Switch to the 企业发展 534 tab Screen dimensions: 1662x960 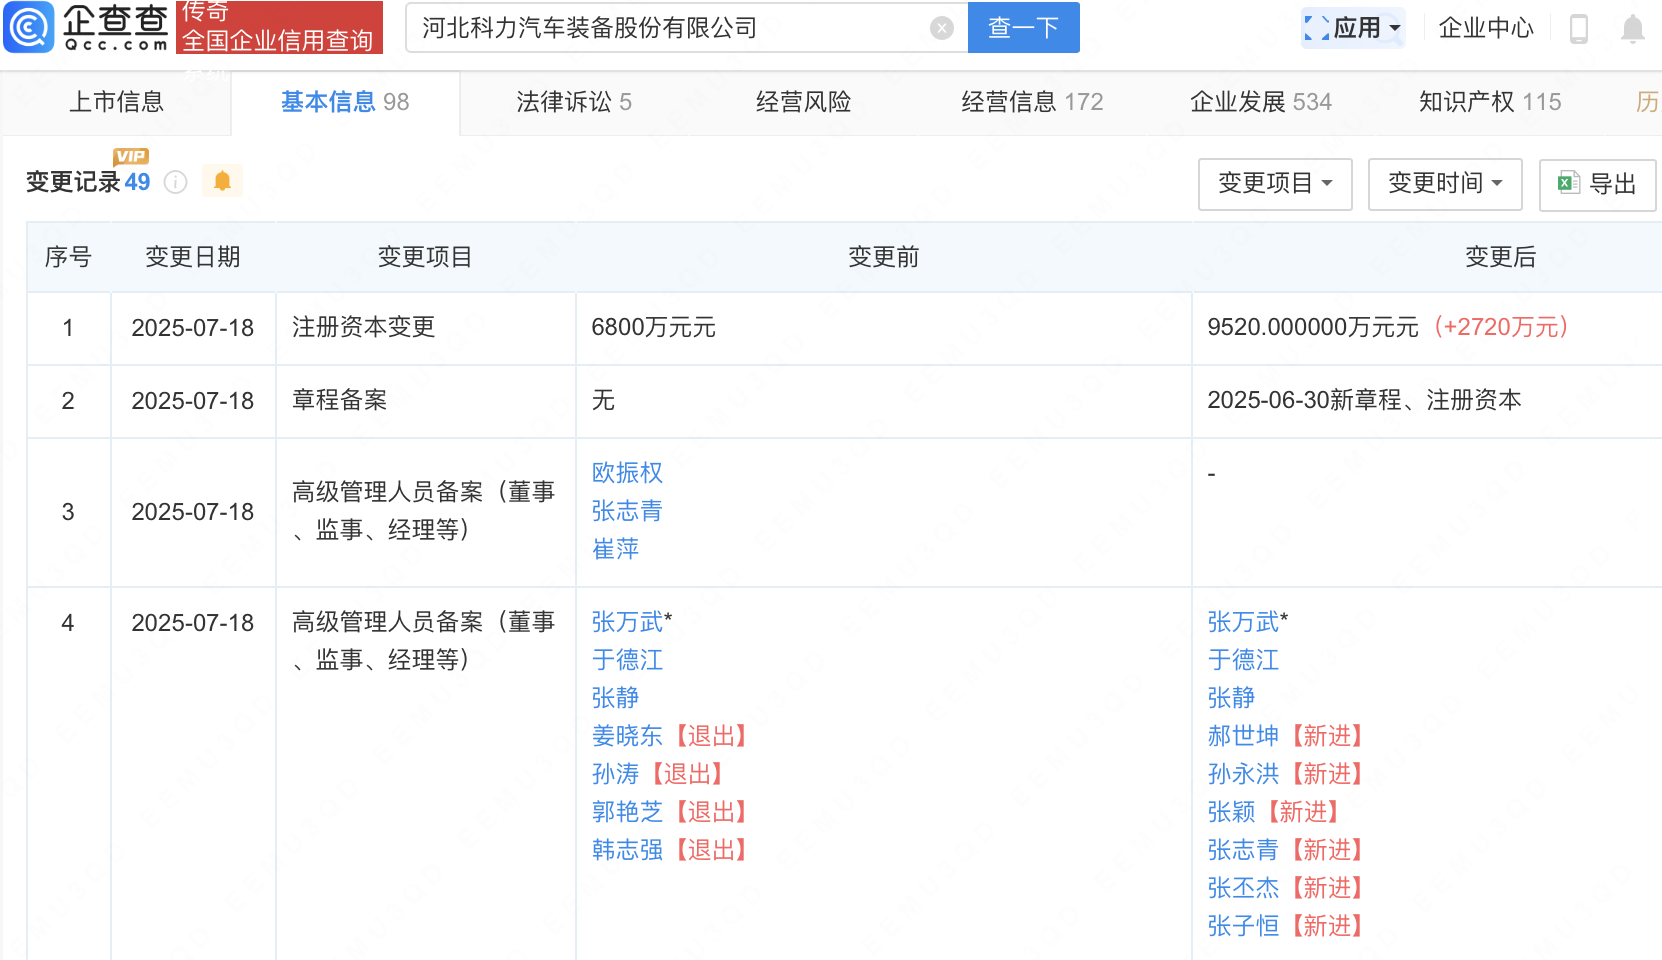1261,102
